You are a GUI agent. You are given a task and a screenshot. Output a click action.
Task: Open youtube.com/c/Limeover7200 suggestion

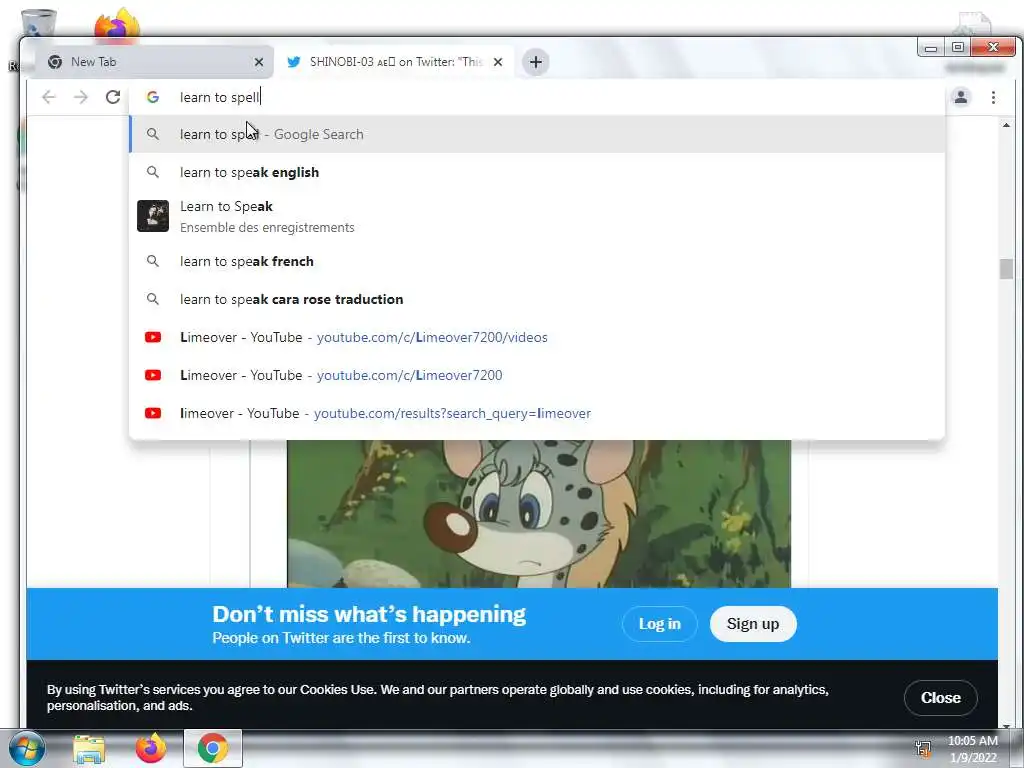coord(537,375)
